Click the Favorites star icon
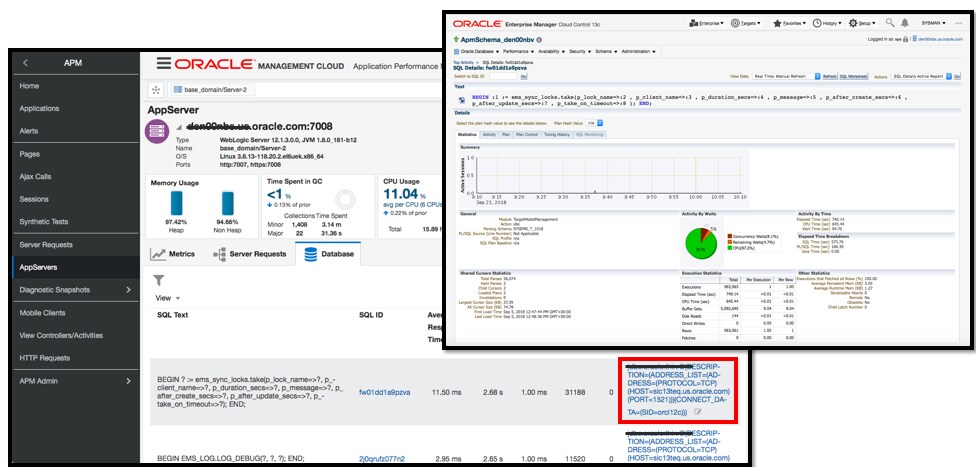Viewport: 976px width, 467px height. (x=777, y=24)
